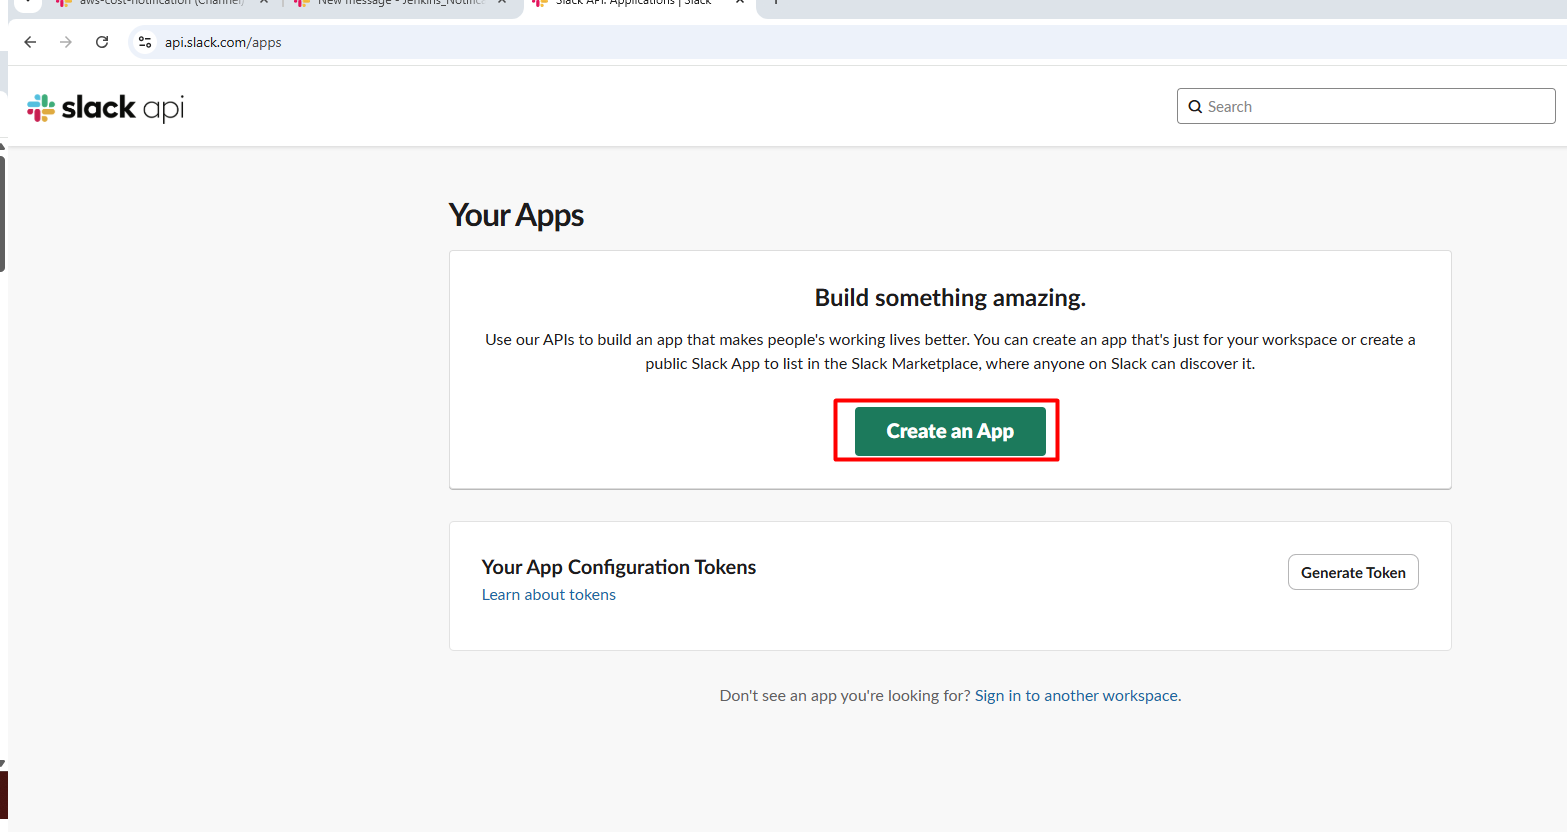Go back to the previous page
Image resolution: width=1567 pixels, height=832 pixels.
pyautogui.click(x=30, y=42)
